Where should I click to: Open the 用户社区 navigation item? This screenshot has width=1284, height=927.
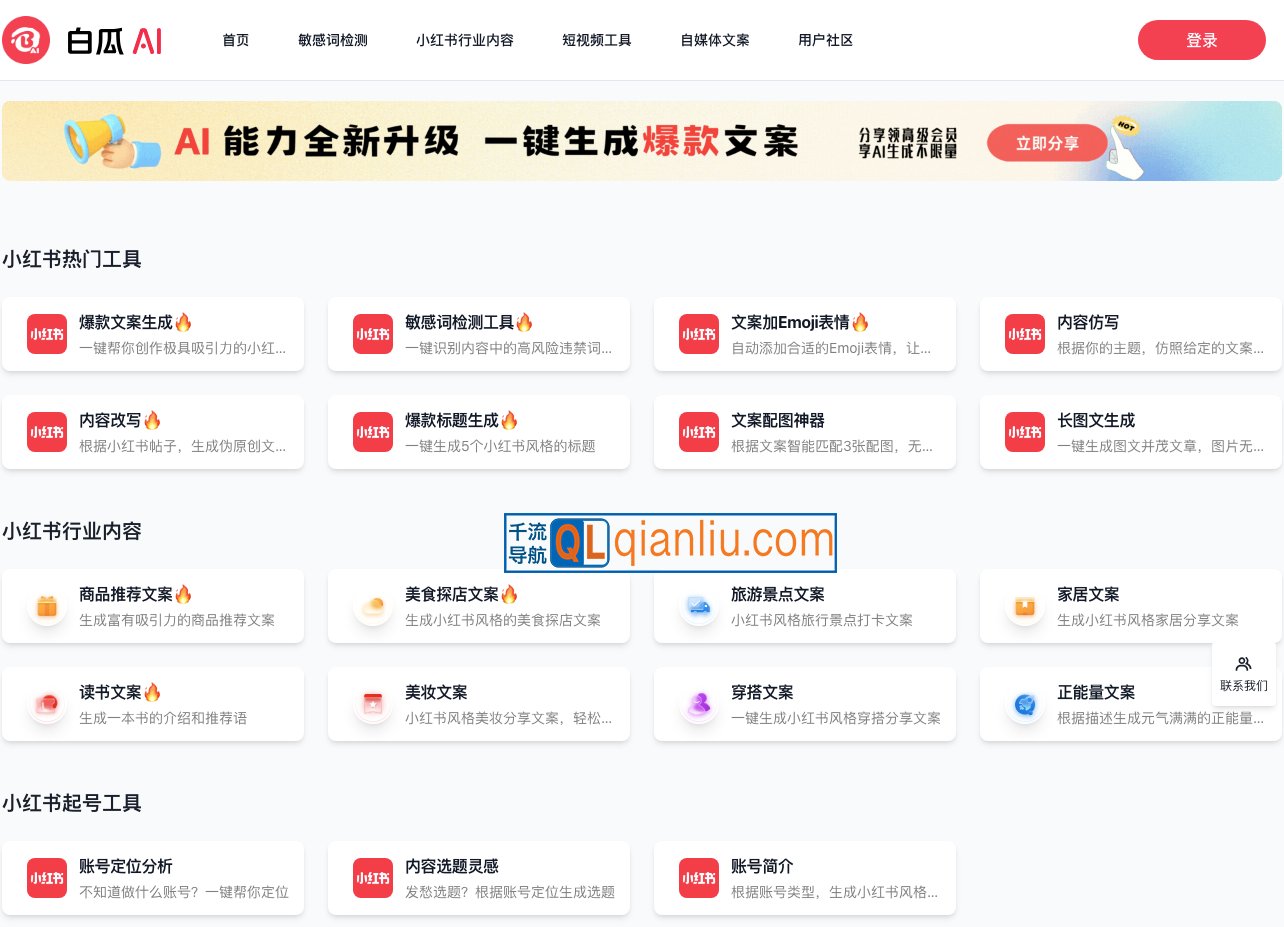point(825,40)
